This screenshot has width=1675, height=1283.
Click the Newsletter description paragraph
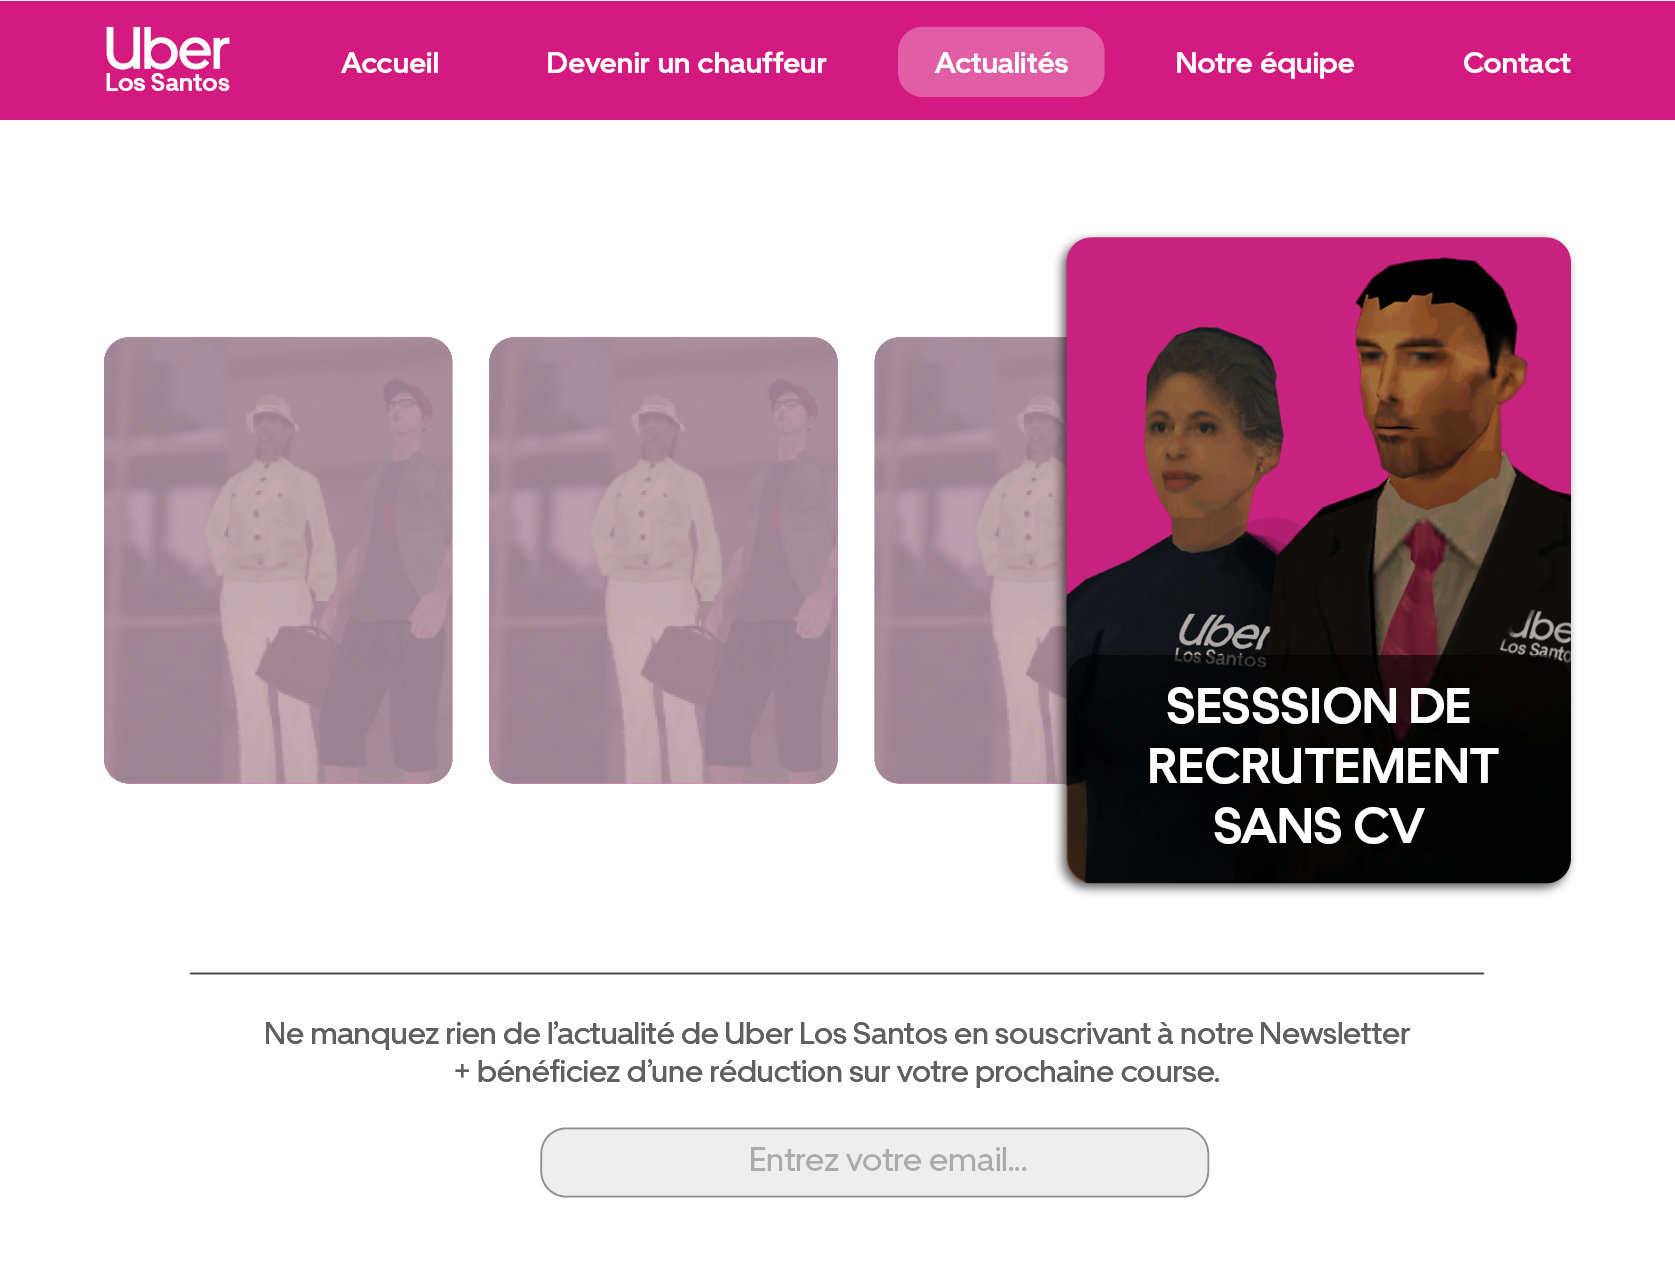pos(837,1052)
